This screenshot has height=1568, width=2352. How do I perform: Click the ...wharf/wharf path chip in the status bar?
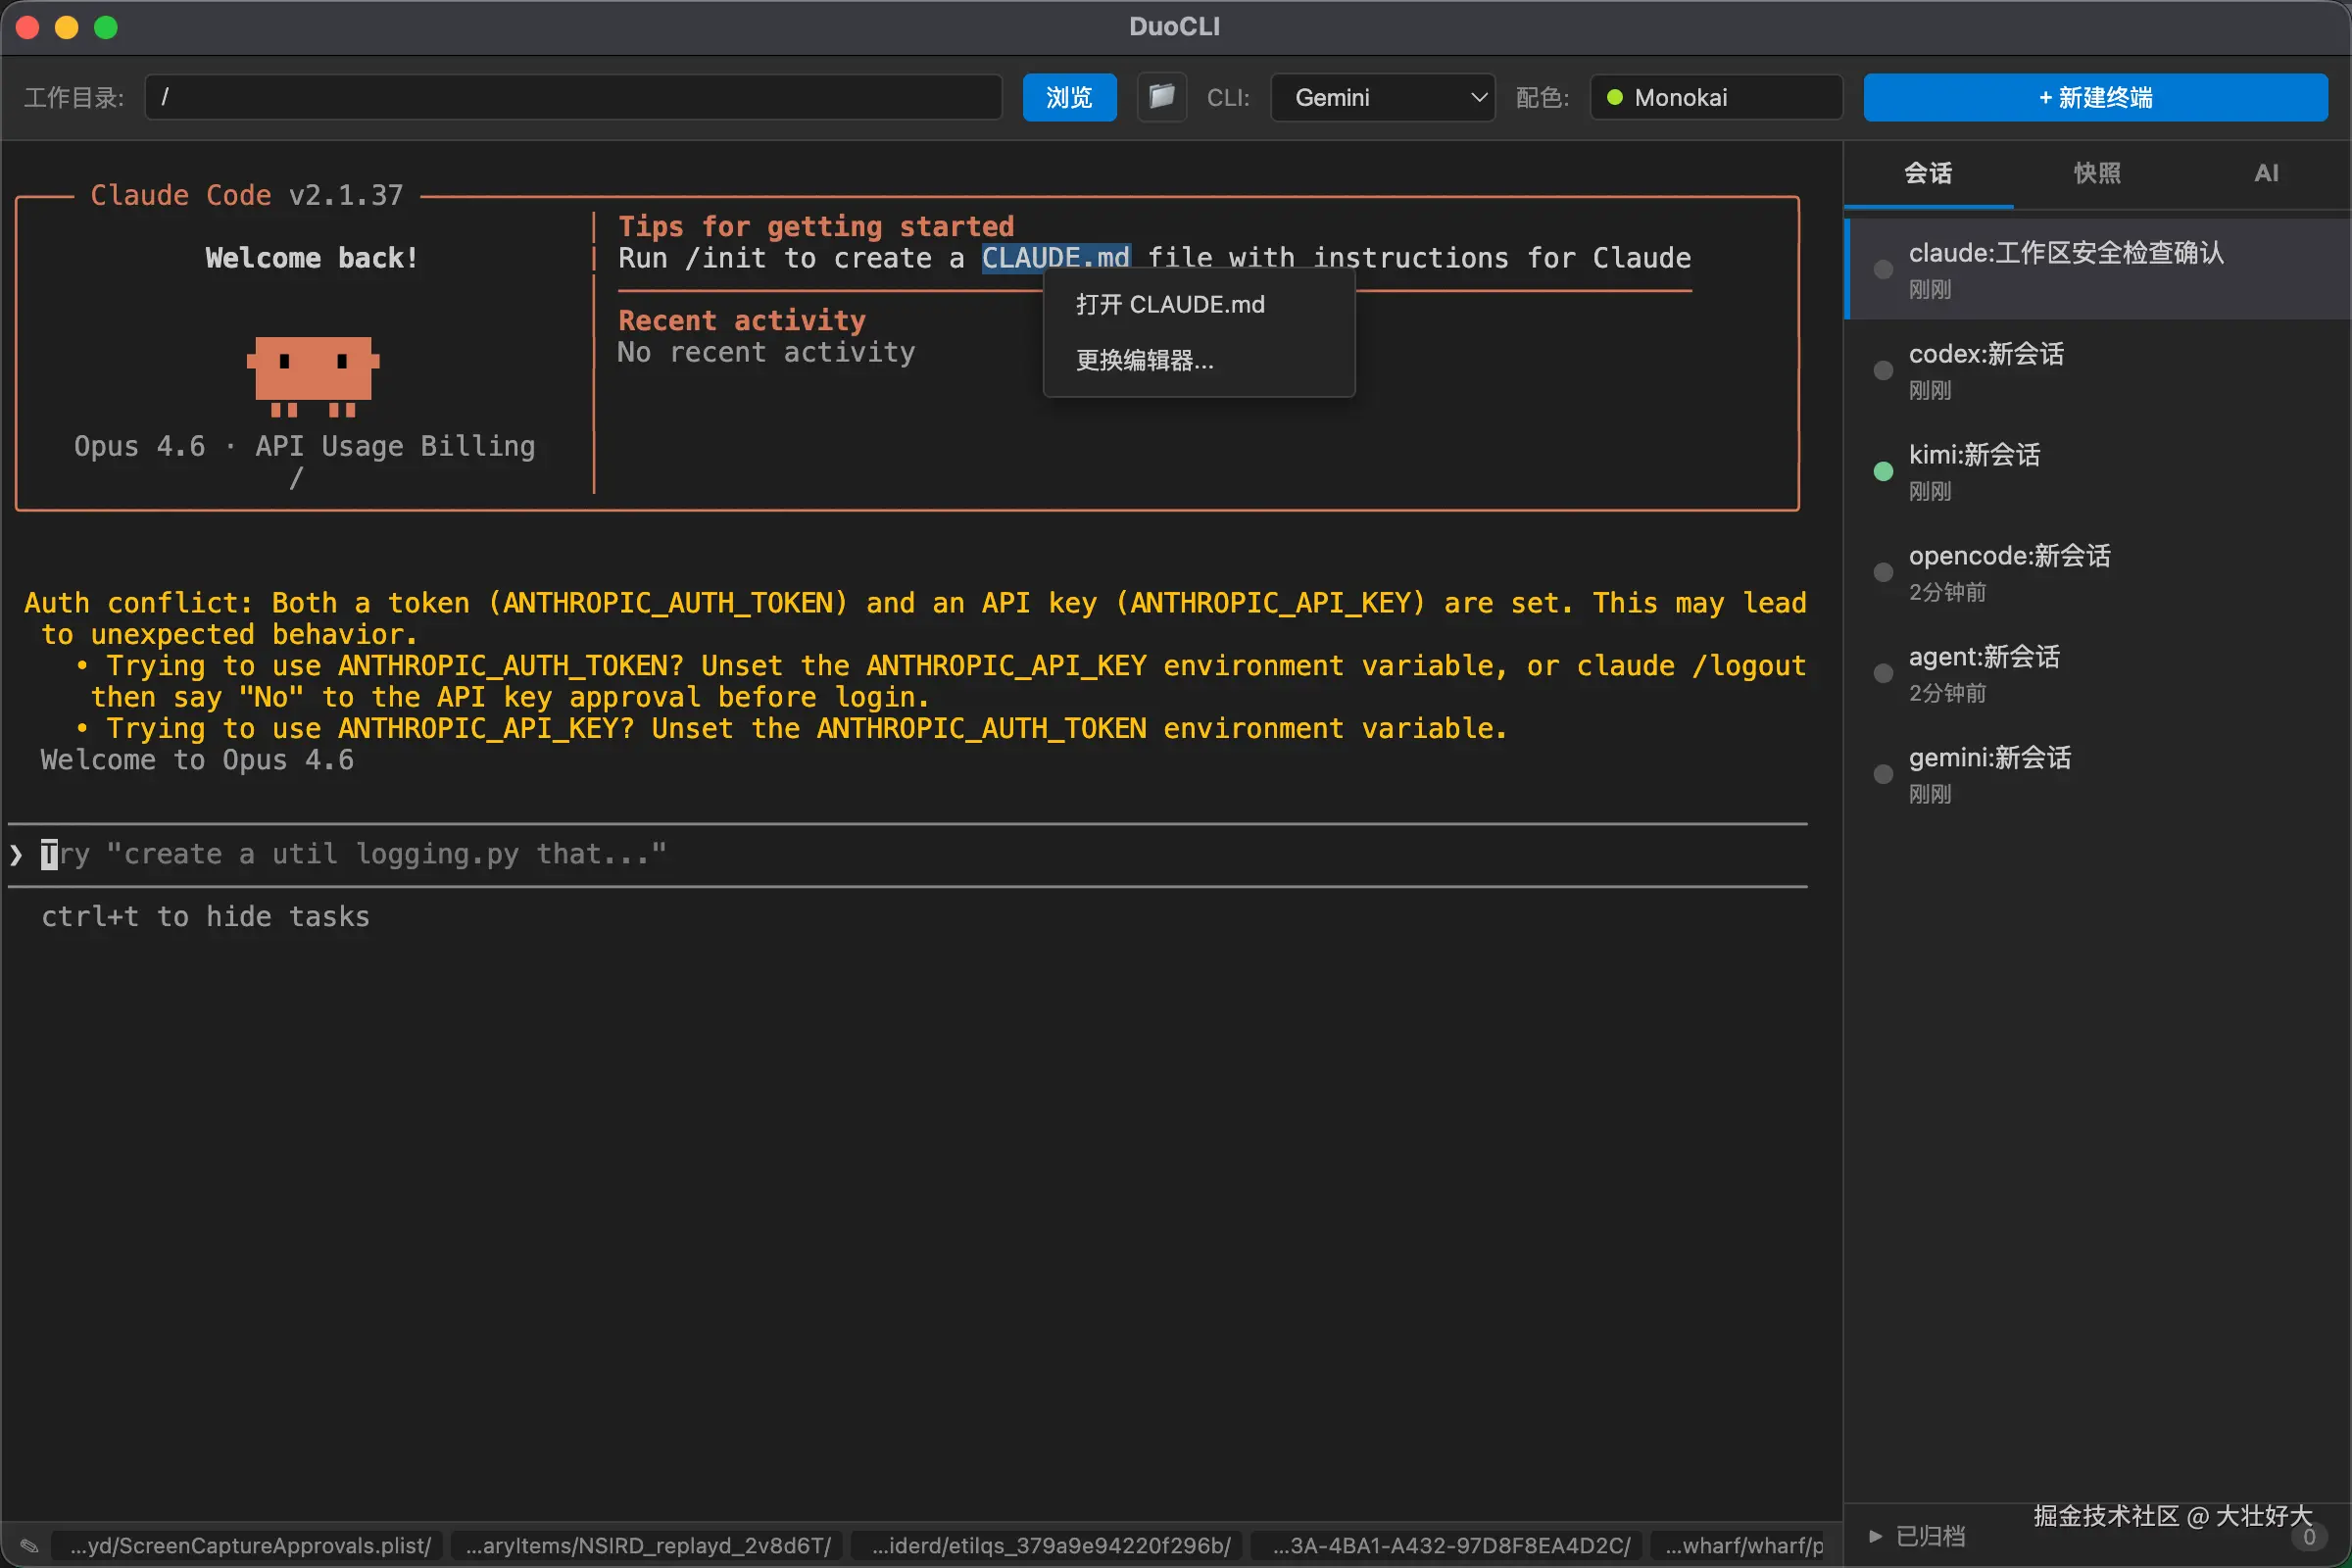click(1742, 1545)
